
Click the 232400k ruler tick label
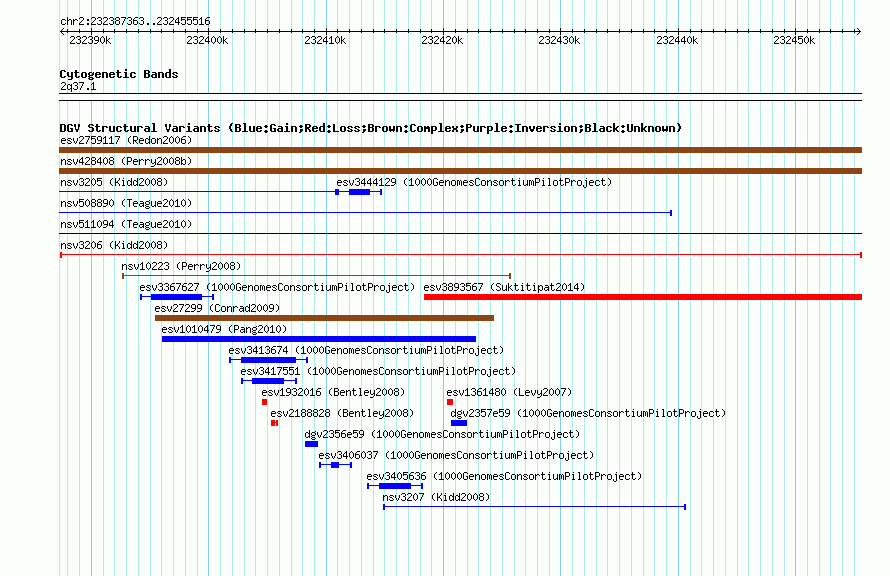pyautogui.click(x=207, y=40)
